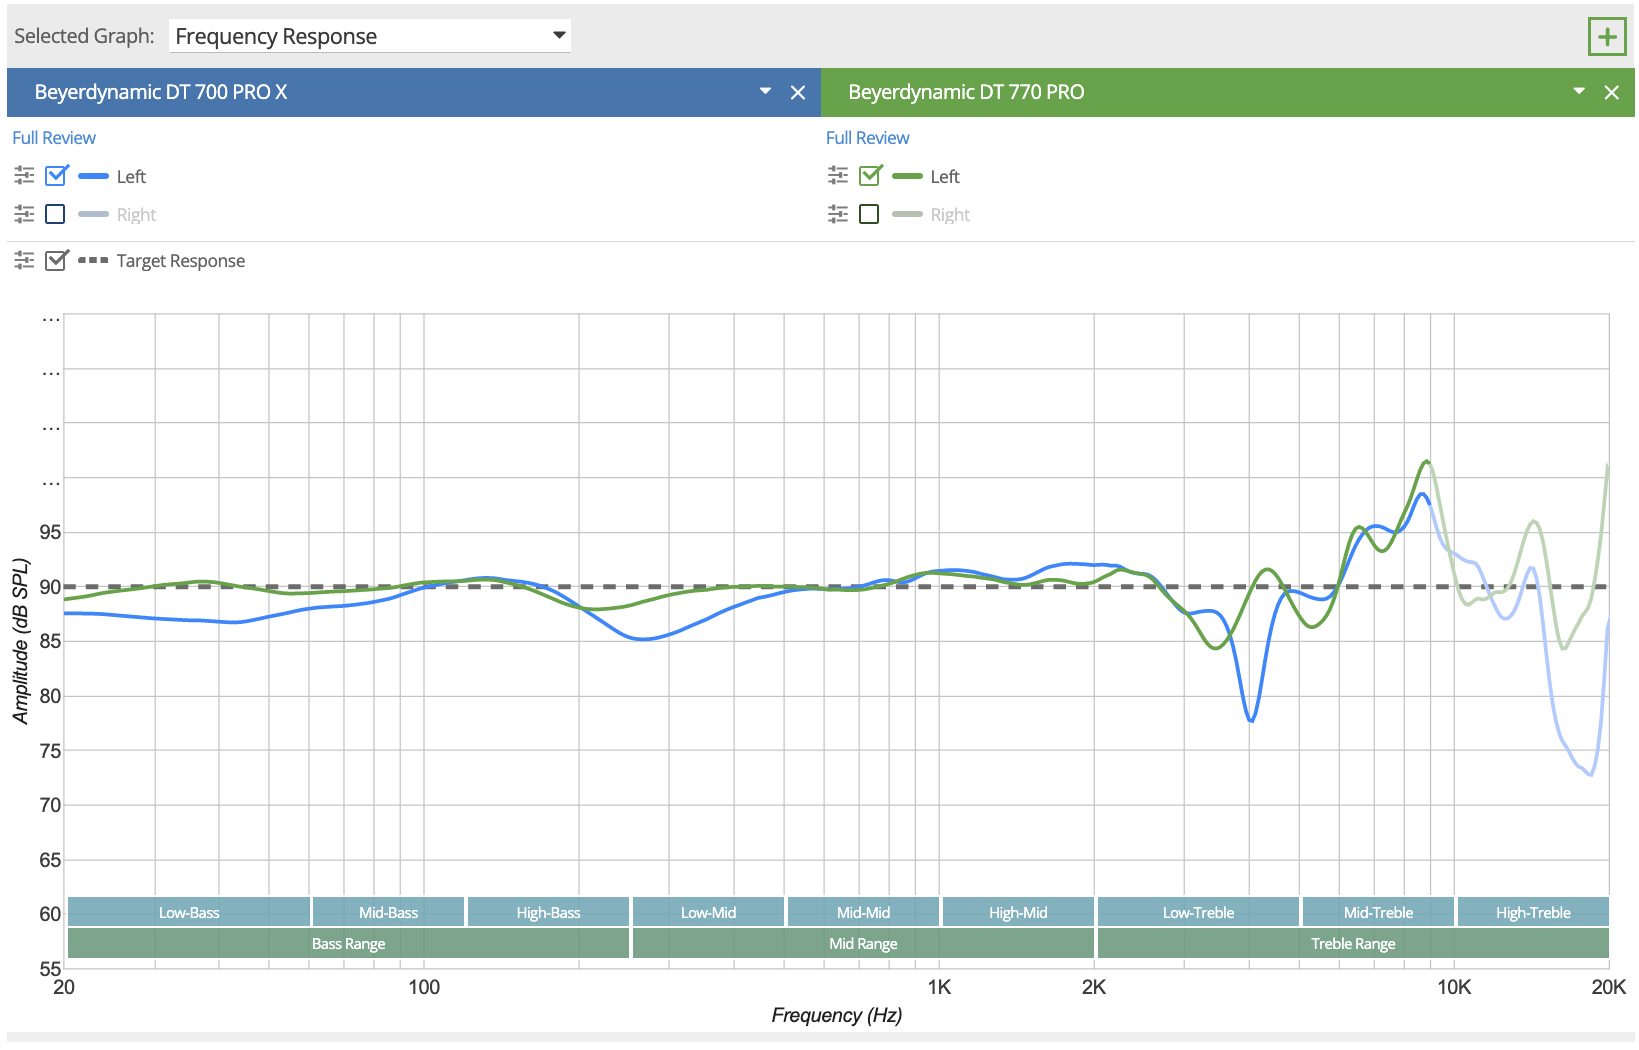1639x1050 pixels.
Task: Toggle the Target Response checkbox
Action: tap(56, 260)
